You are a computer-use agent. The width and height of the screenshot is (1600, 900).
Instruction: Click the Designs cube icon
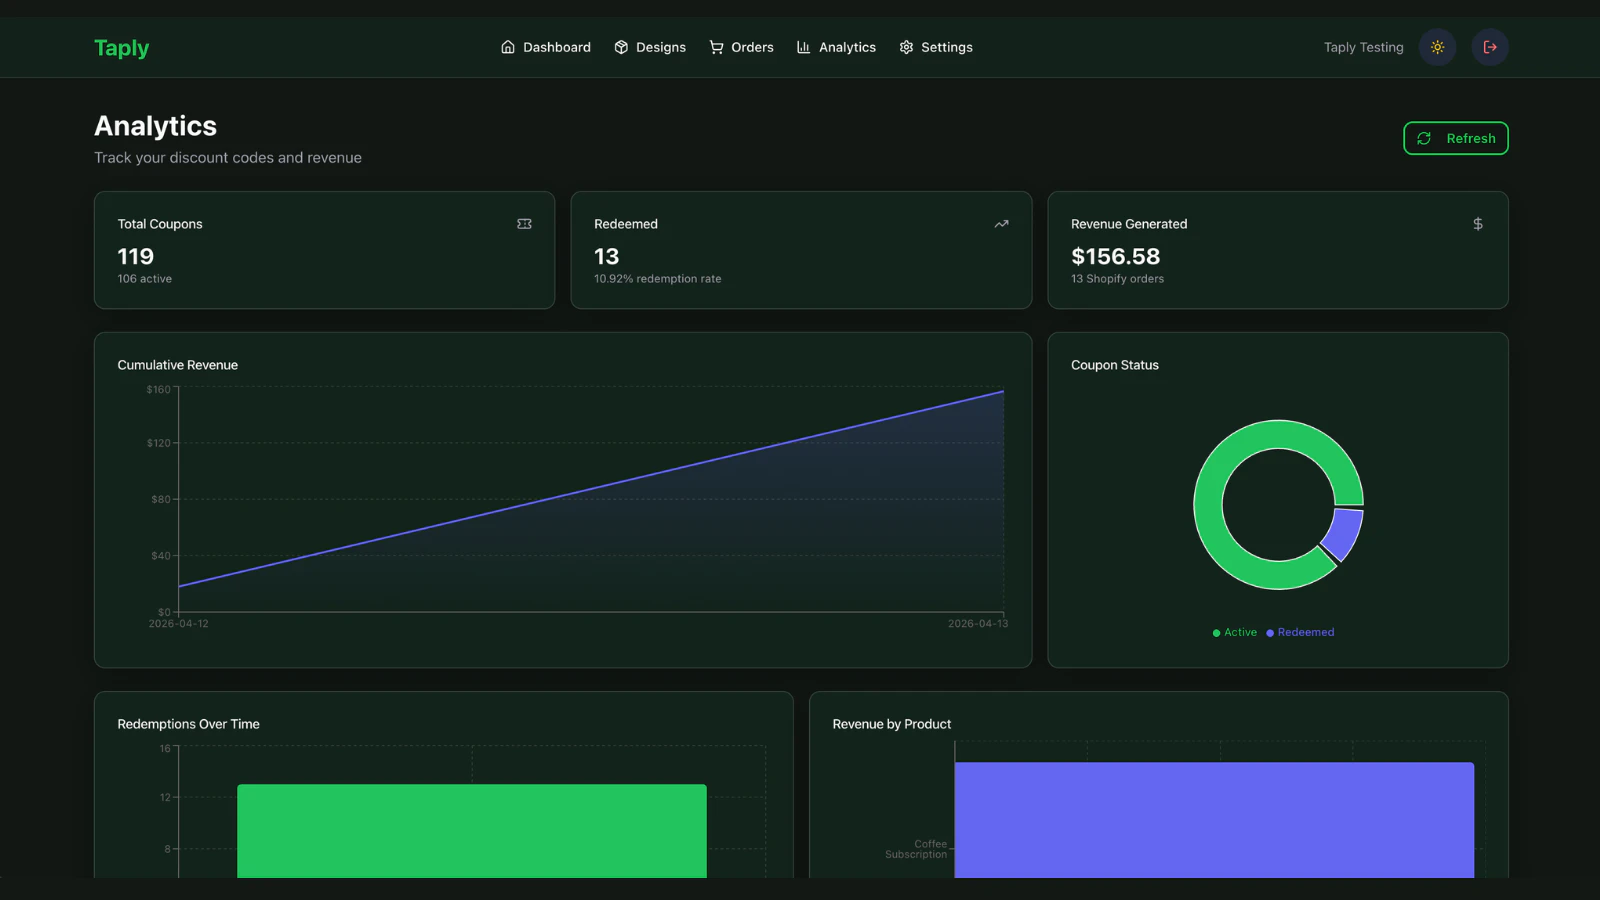pos(621,47)
